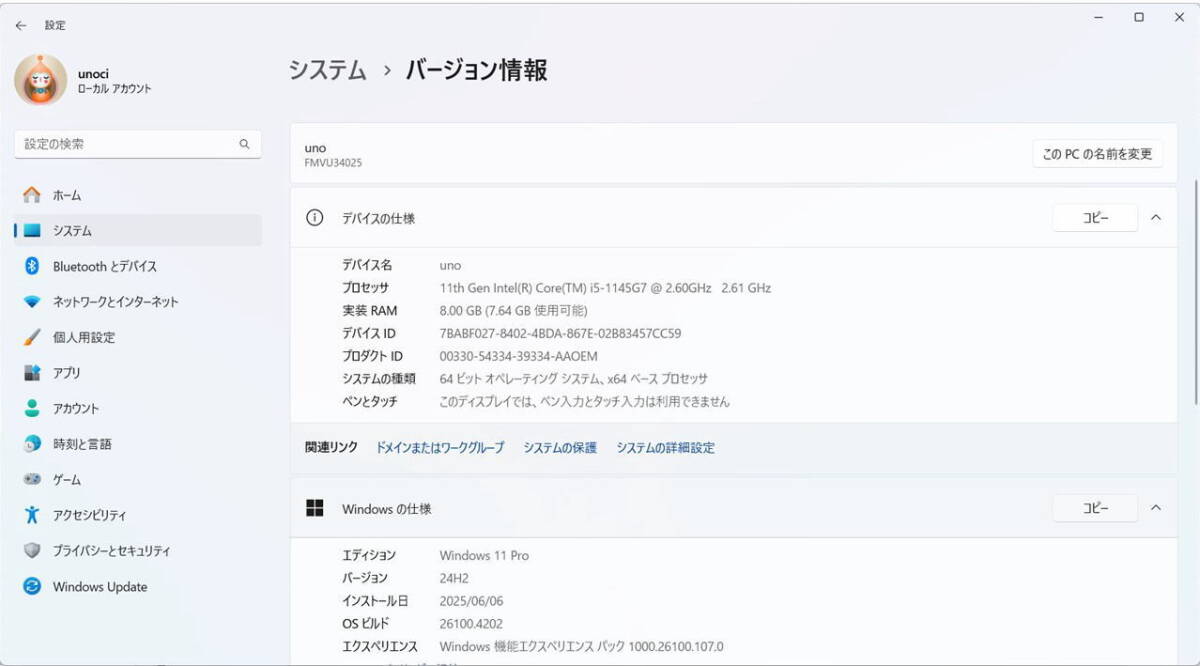Click the 64 ビット オペレーティング システム value
This screenshot has height=666, width=1200.
click(x=574, y=379)
